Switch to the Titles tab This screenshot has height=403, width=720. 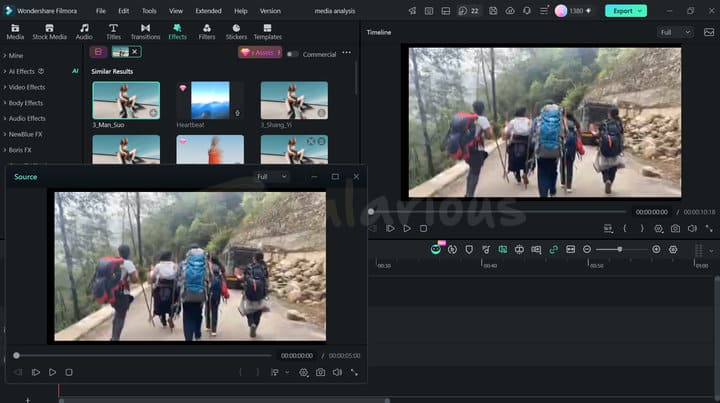coord(113,32)
